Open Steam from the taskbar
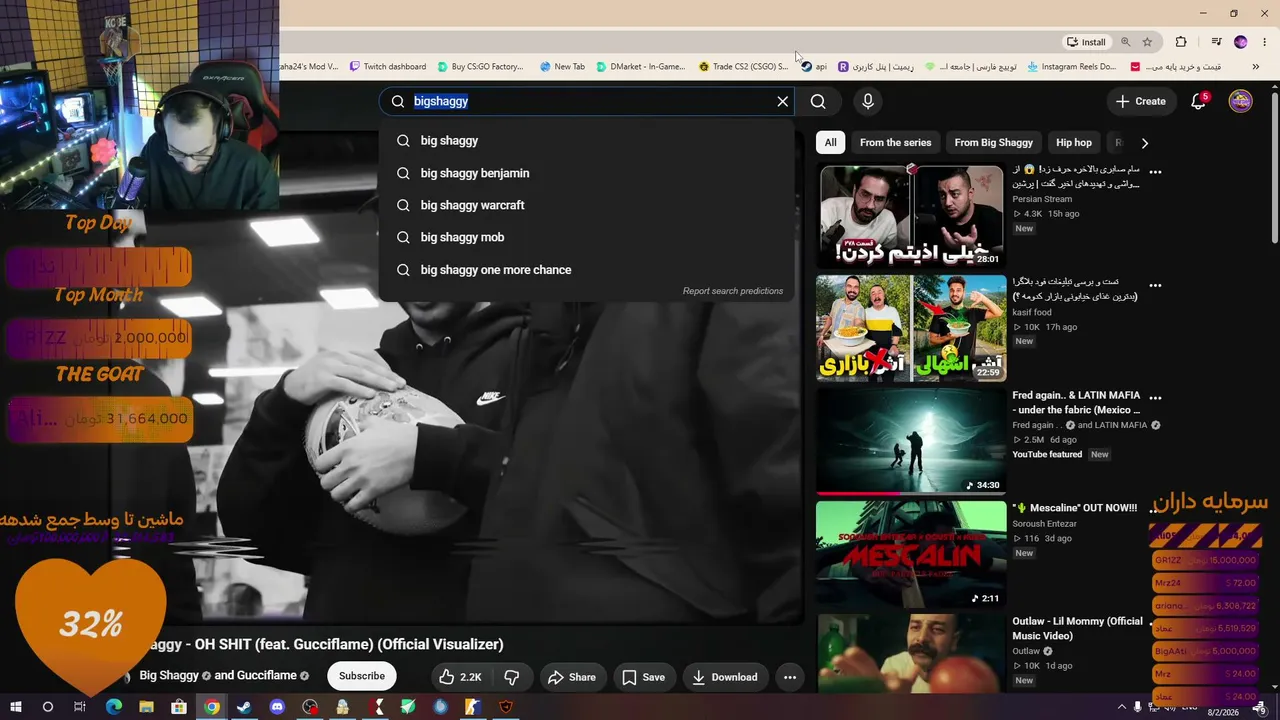Screen dimensions: 1280x720 point(244,707)
